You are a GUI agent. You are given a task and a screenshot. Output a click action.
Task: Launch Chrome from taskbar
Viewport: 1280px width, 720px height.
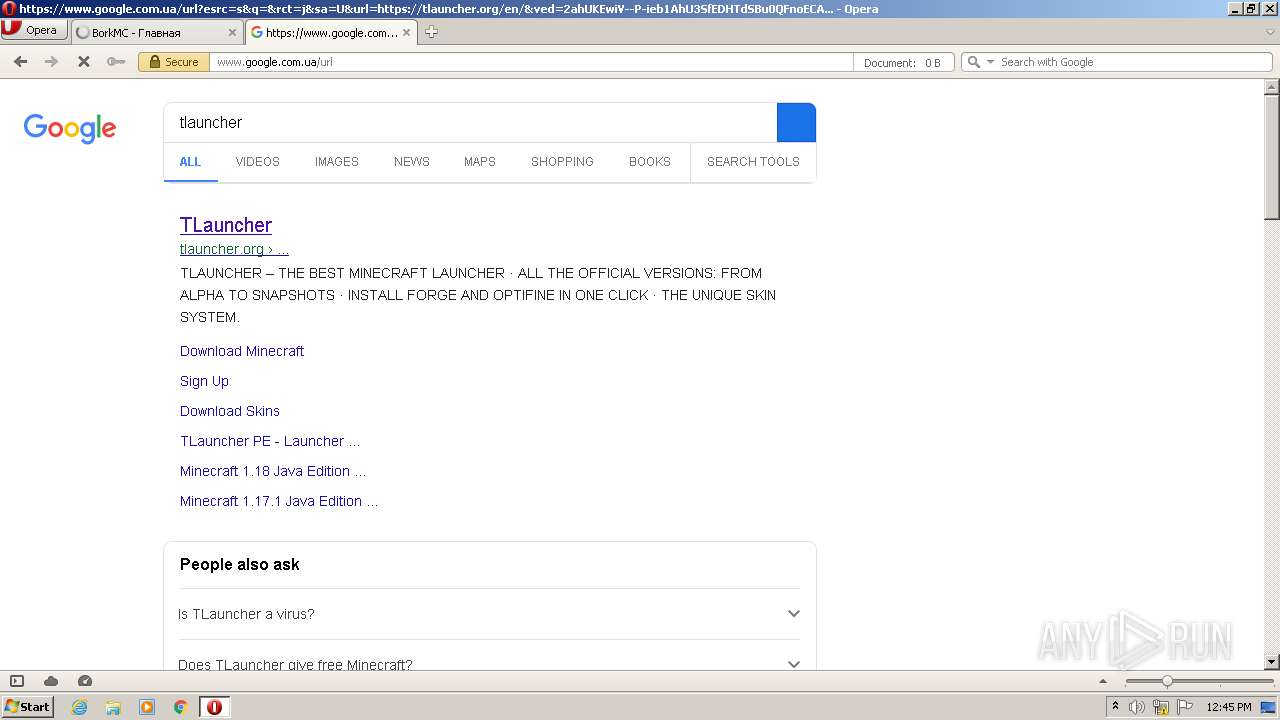point(181,707)
